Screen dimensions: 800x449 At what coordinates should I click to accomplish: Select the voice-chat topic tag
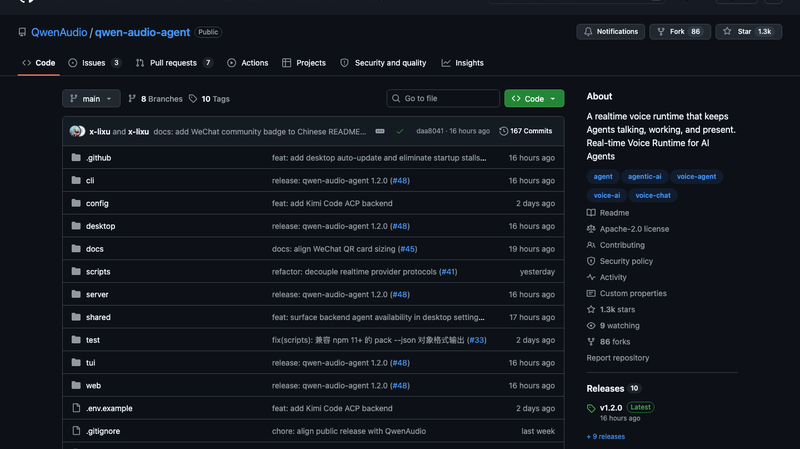[x=653, y=195]
